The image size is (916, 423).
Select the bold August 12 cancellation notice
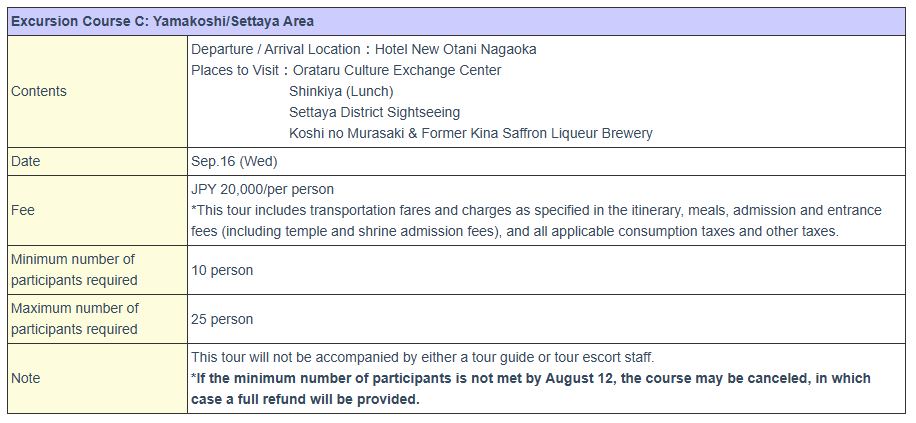pyautogui.click(x=531, y=389)
